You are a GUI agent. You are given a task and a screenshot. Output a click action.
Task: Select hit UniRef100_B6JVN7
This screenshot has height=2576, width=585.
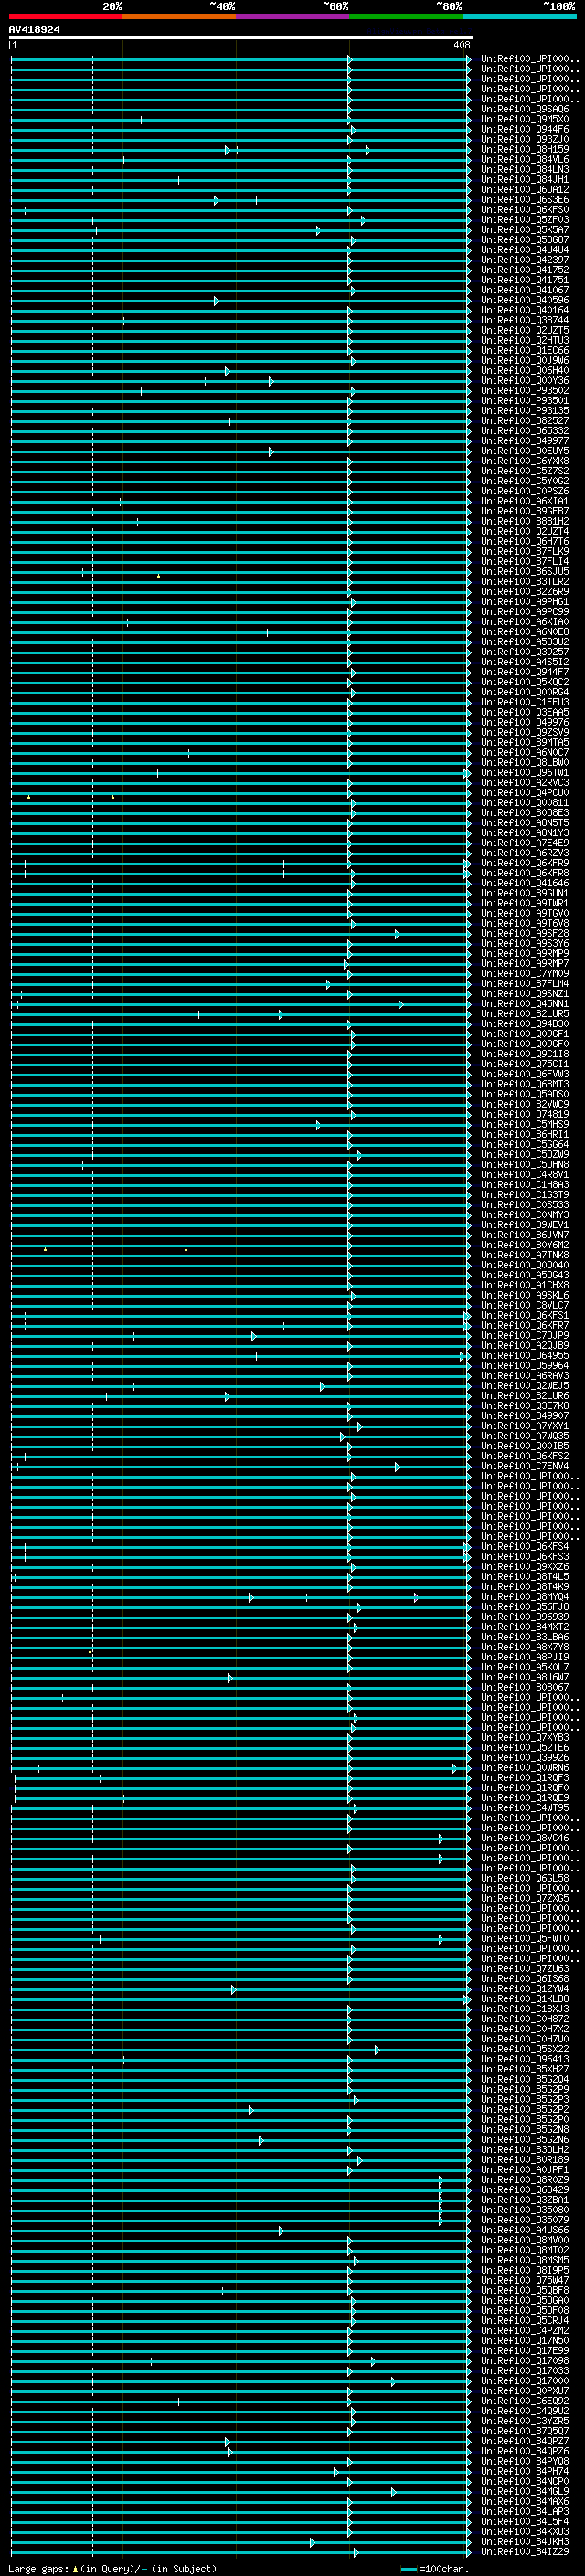525,1235
